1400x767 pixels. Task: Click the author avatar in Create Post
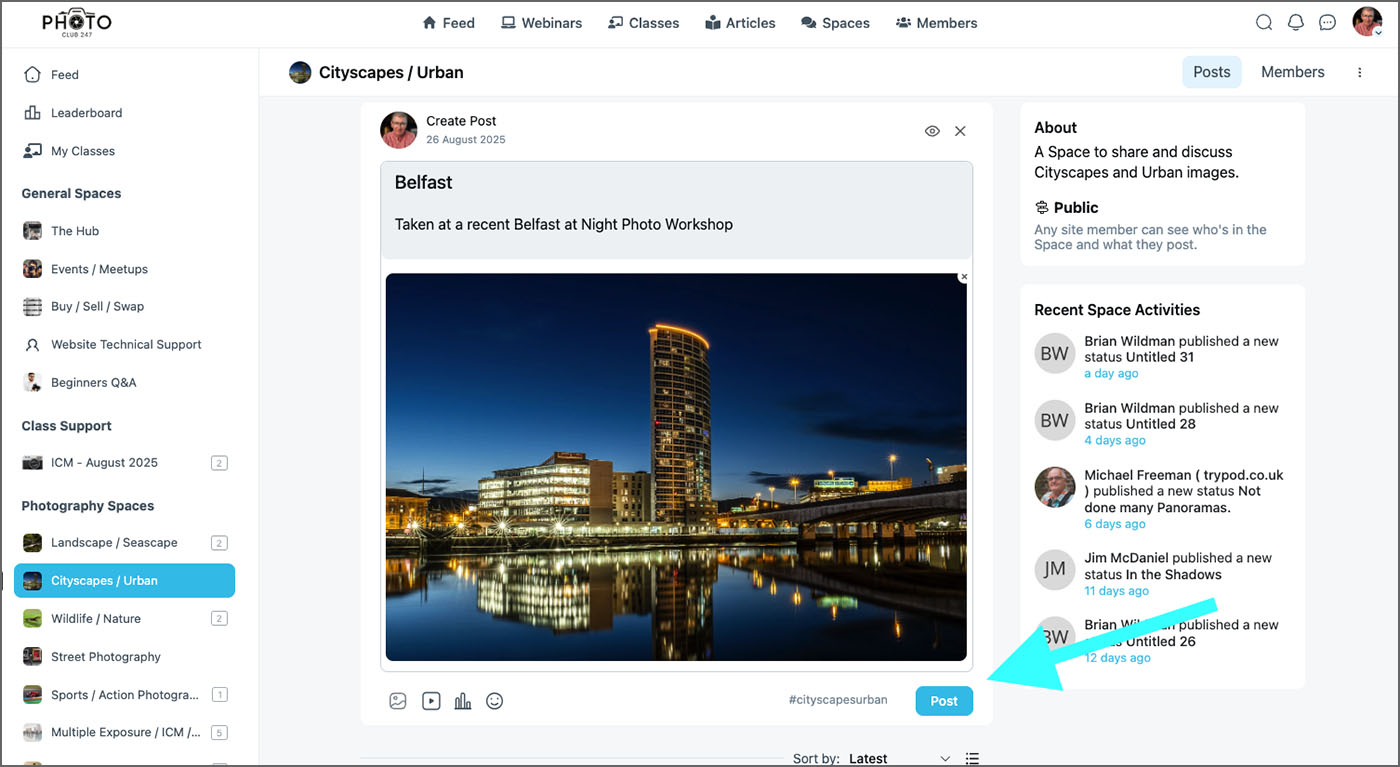(399, 130)
